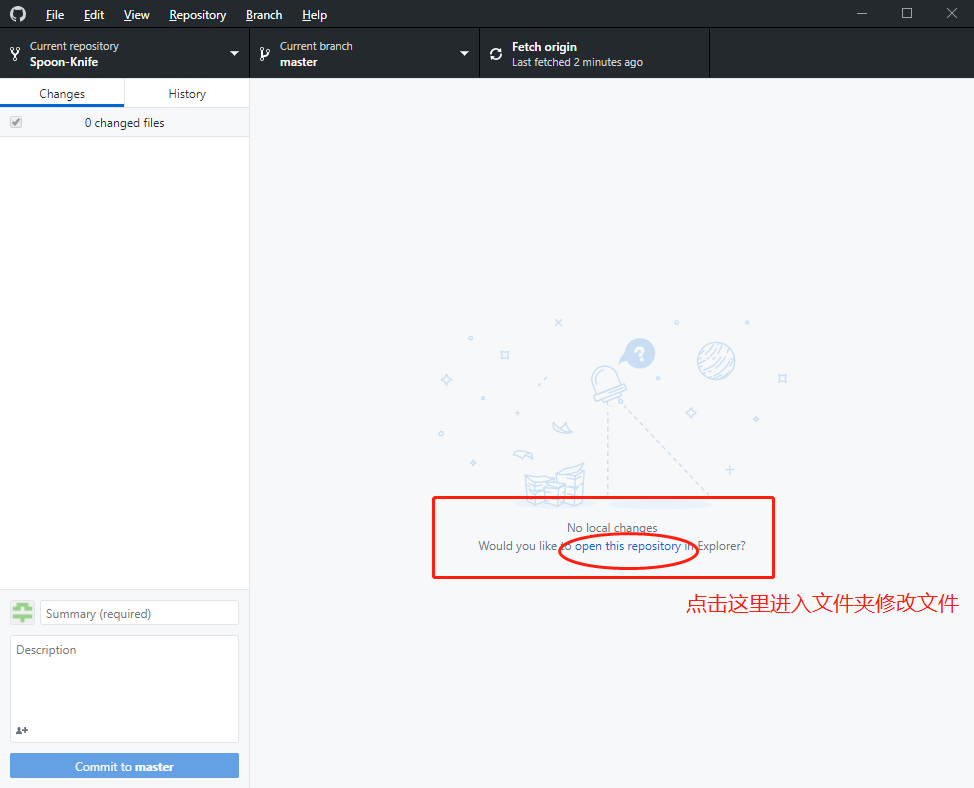Click the GitHub octocat logo
974x788 pixels.
(17, 14)
